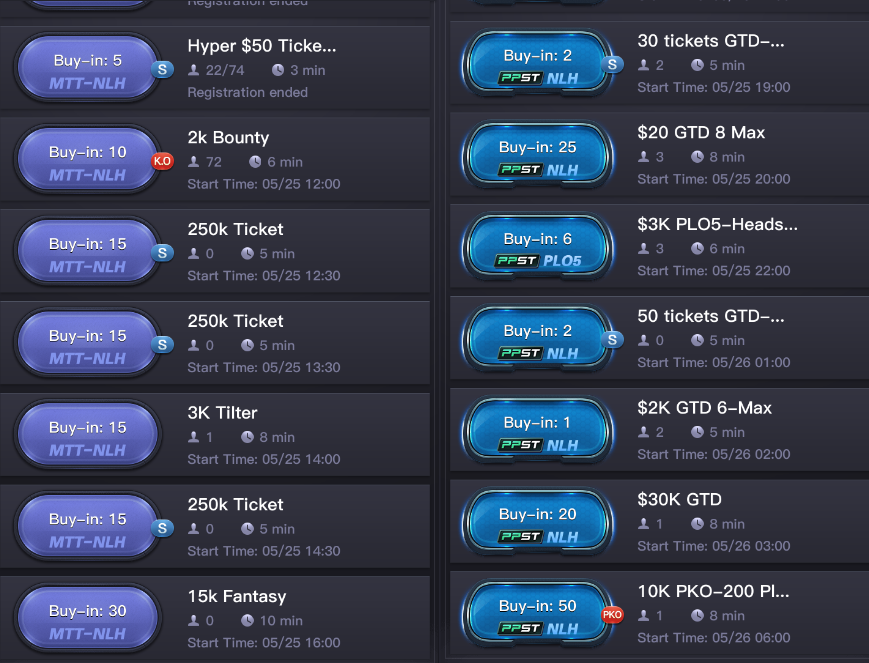This screenshot has height=663, width=869.
Task: Open the $2K GTD 6-Max tournament
Action: 704,408
